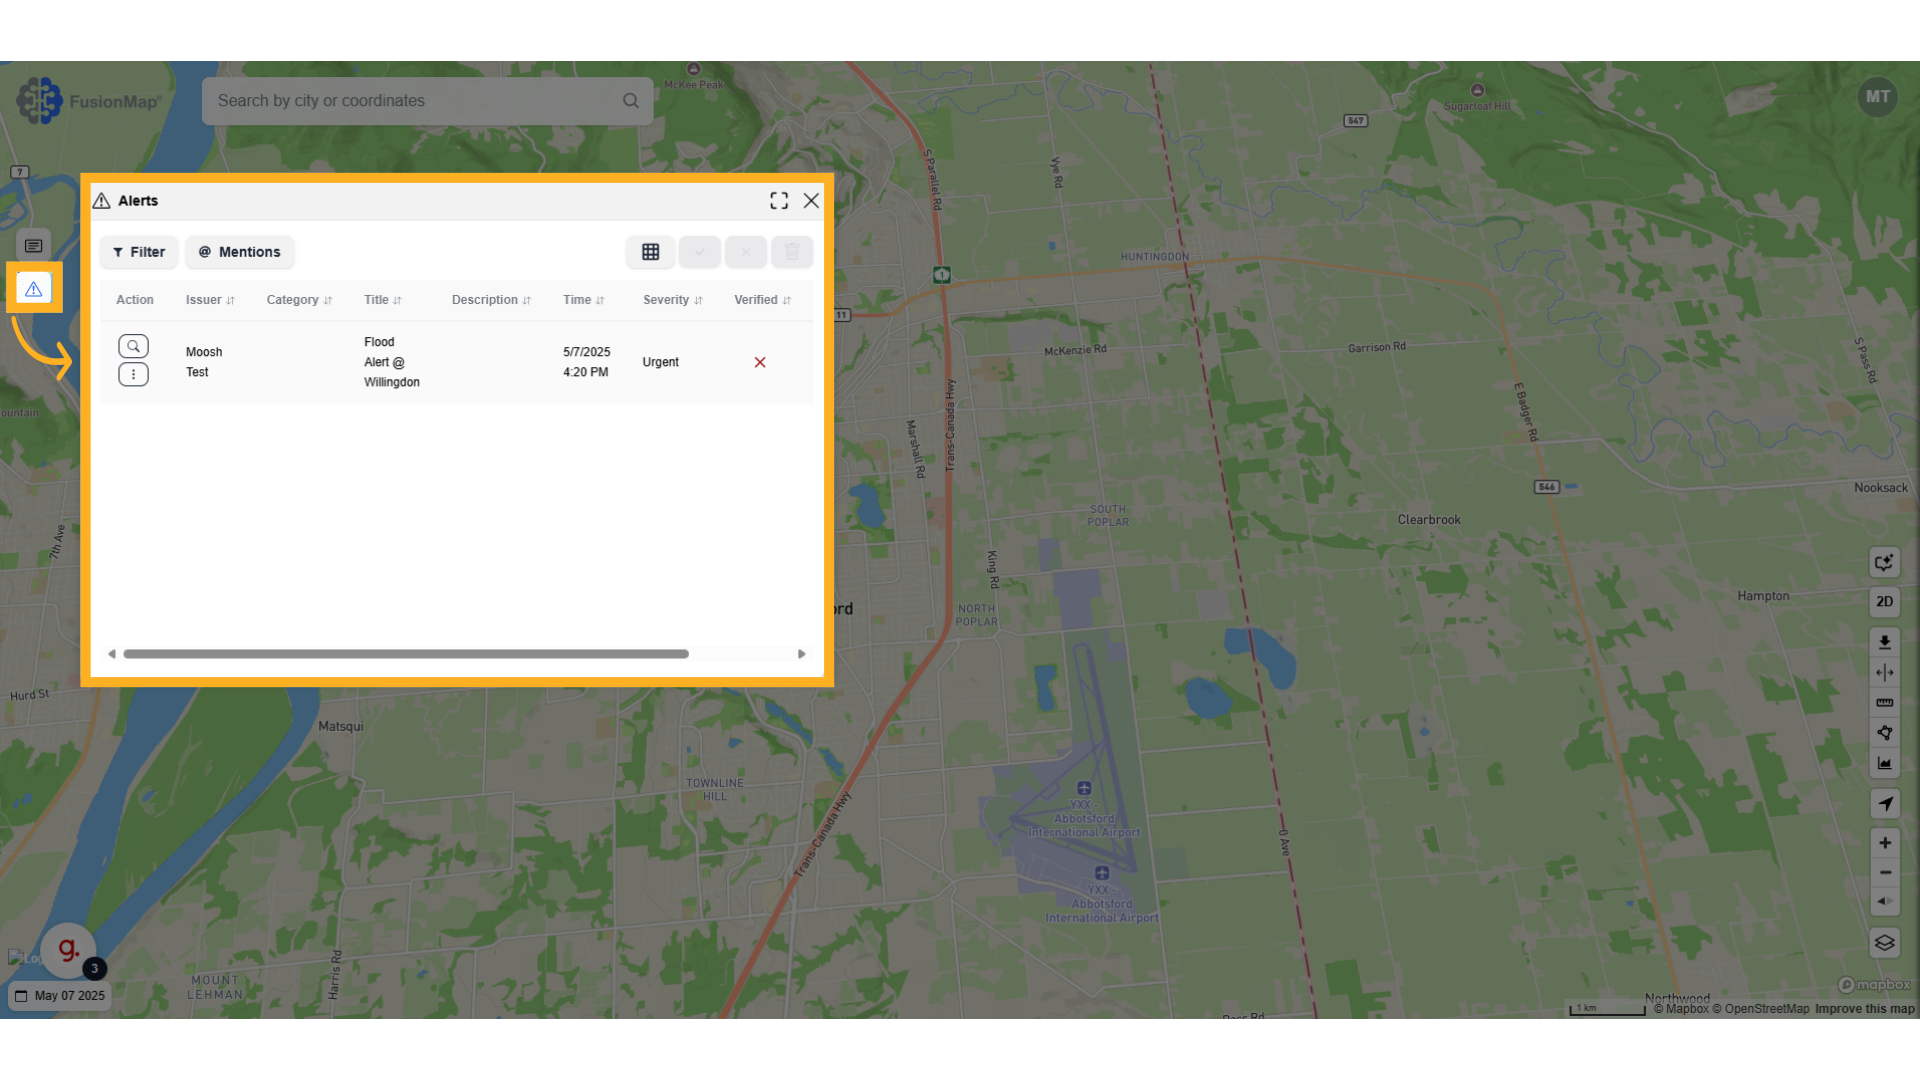Sort alerts by Description column
The height and width of the screenshot is (1080, 1920).
click(x=491, y=300)
